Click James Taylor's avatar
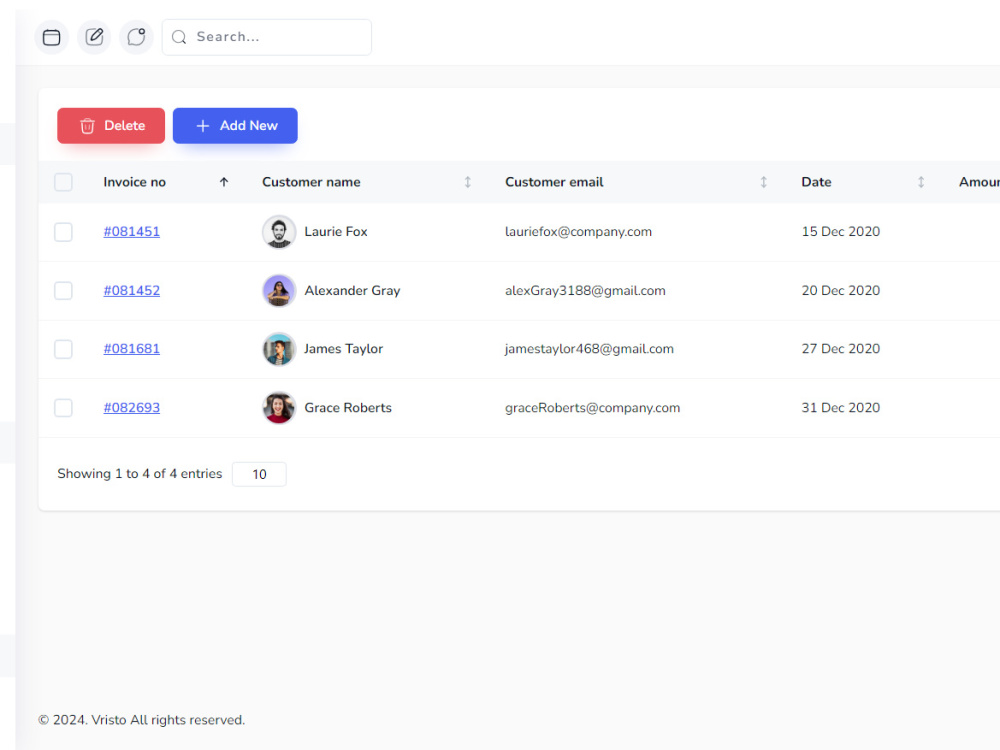Screen dimensions: 1000x750 click(279, 349)
